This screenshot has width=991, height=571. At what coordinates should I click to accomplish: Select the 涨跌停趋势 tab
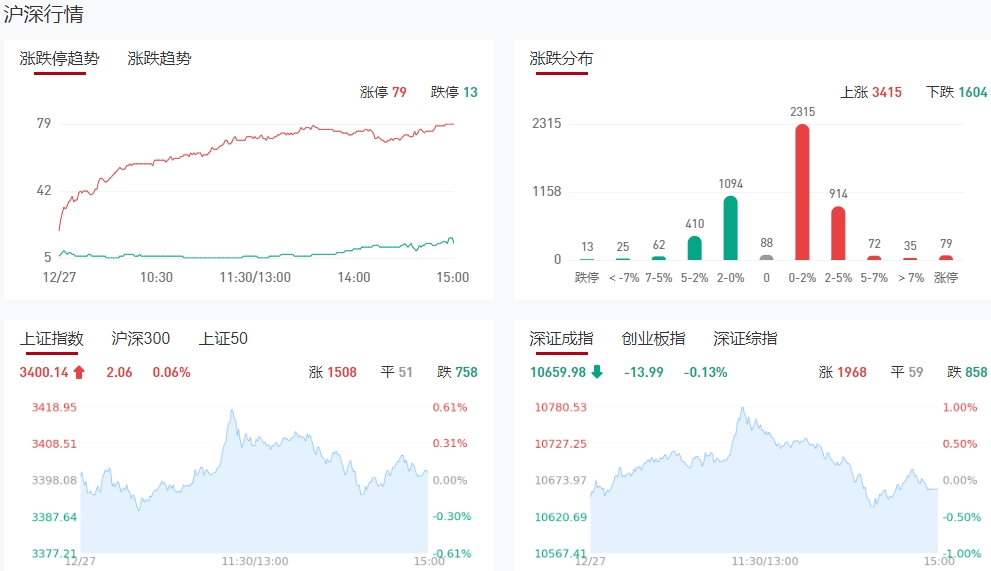60,58
